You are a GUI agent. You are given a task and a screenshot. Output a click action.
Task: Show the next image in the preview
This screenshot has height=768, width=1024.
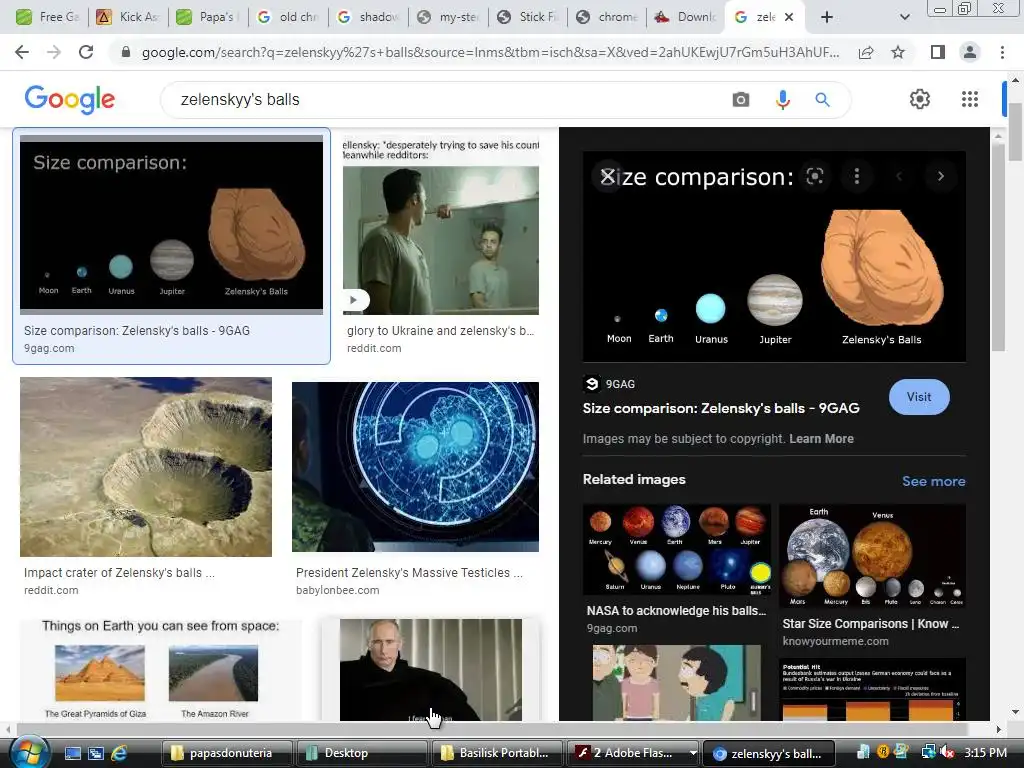coord(940,176)
